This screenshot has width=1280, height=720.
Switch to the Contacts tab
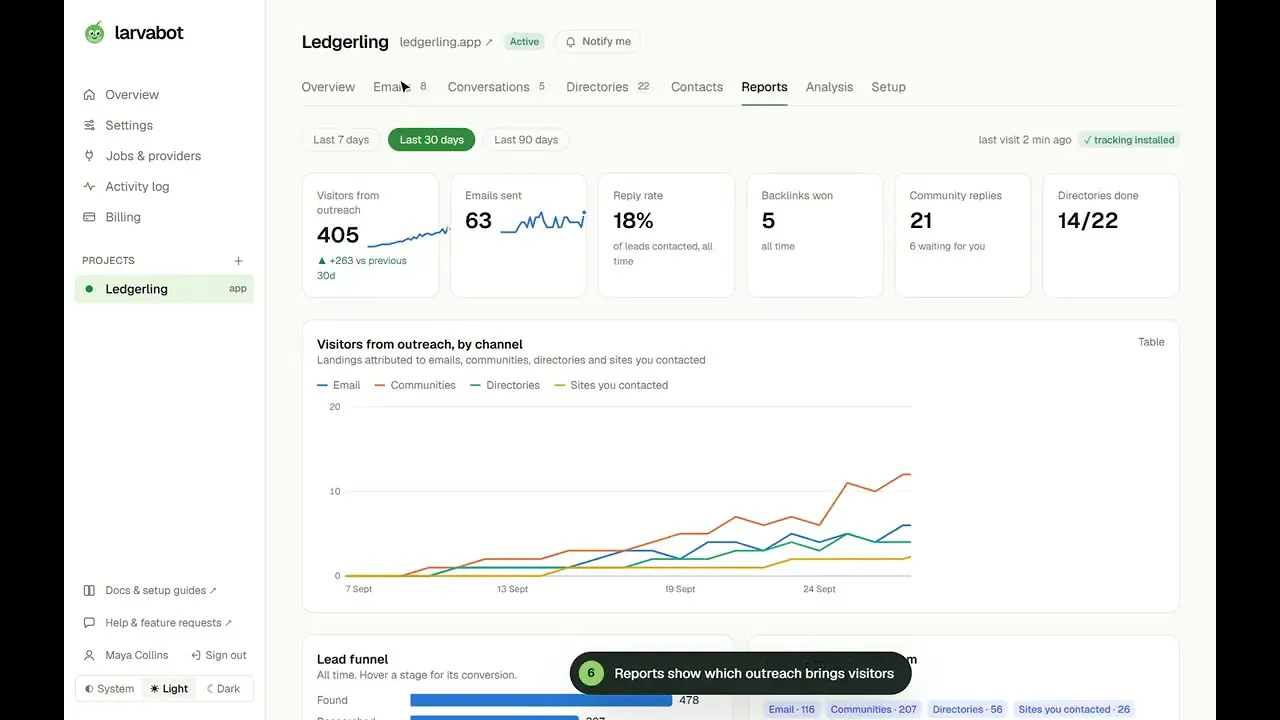697,87
